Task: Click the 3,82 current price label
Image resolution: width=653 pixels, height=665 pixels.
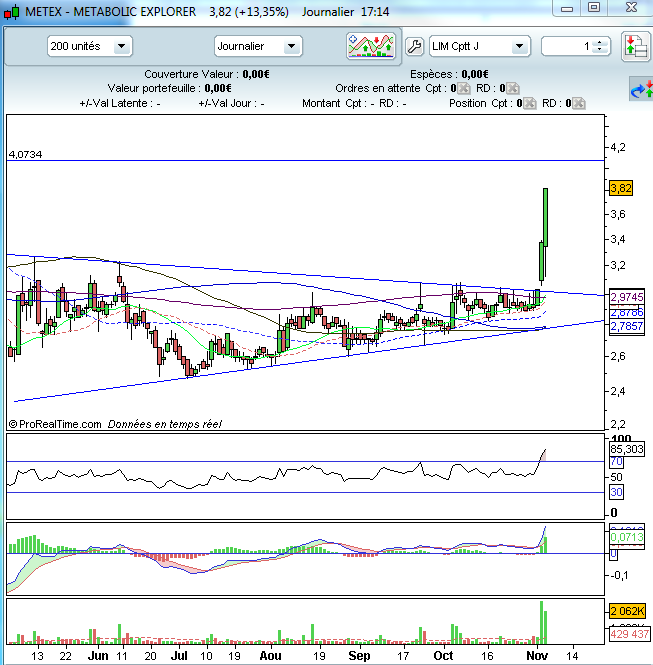Action: [621, 188]
